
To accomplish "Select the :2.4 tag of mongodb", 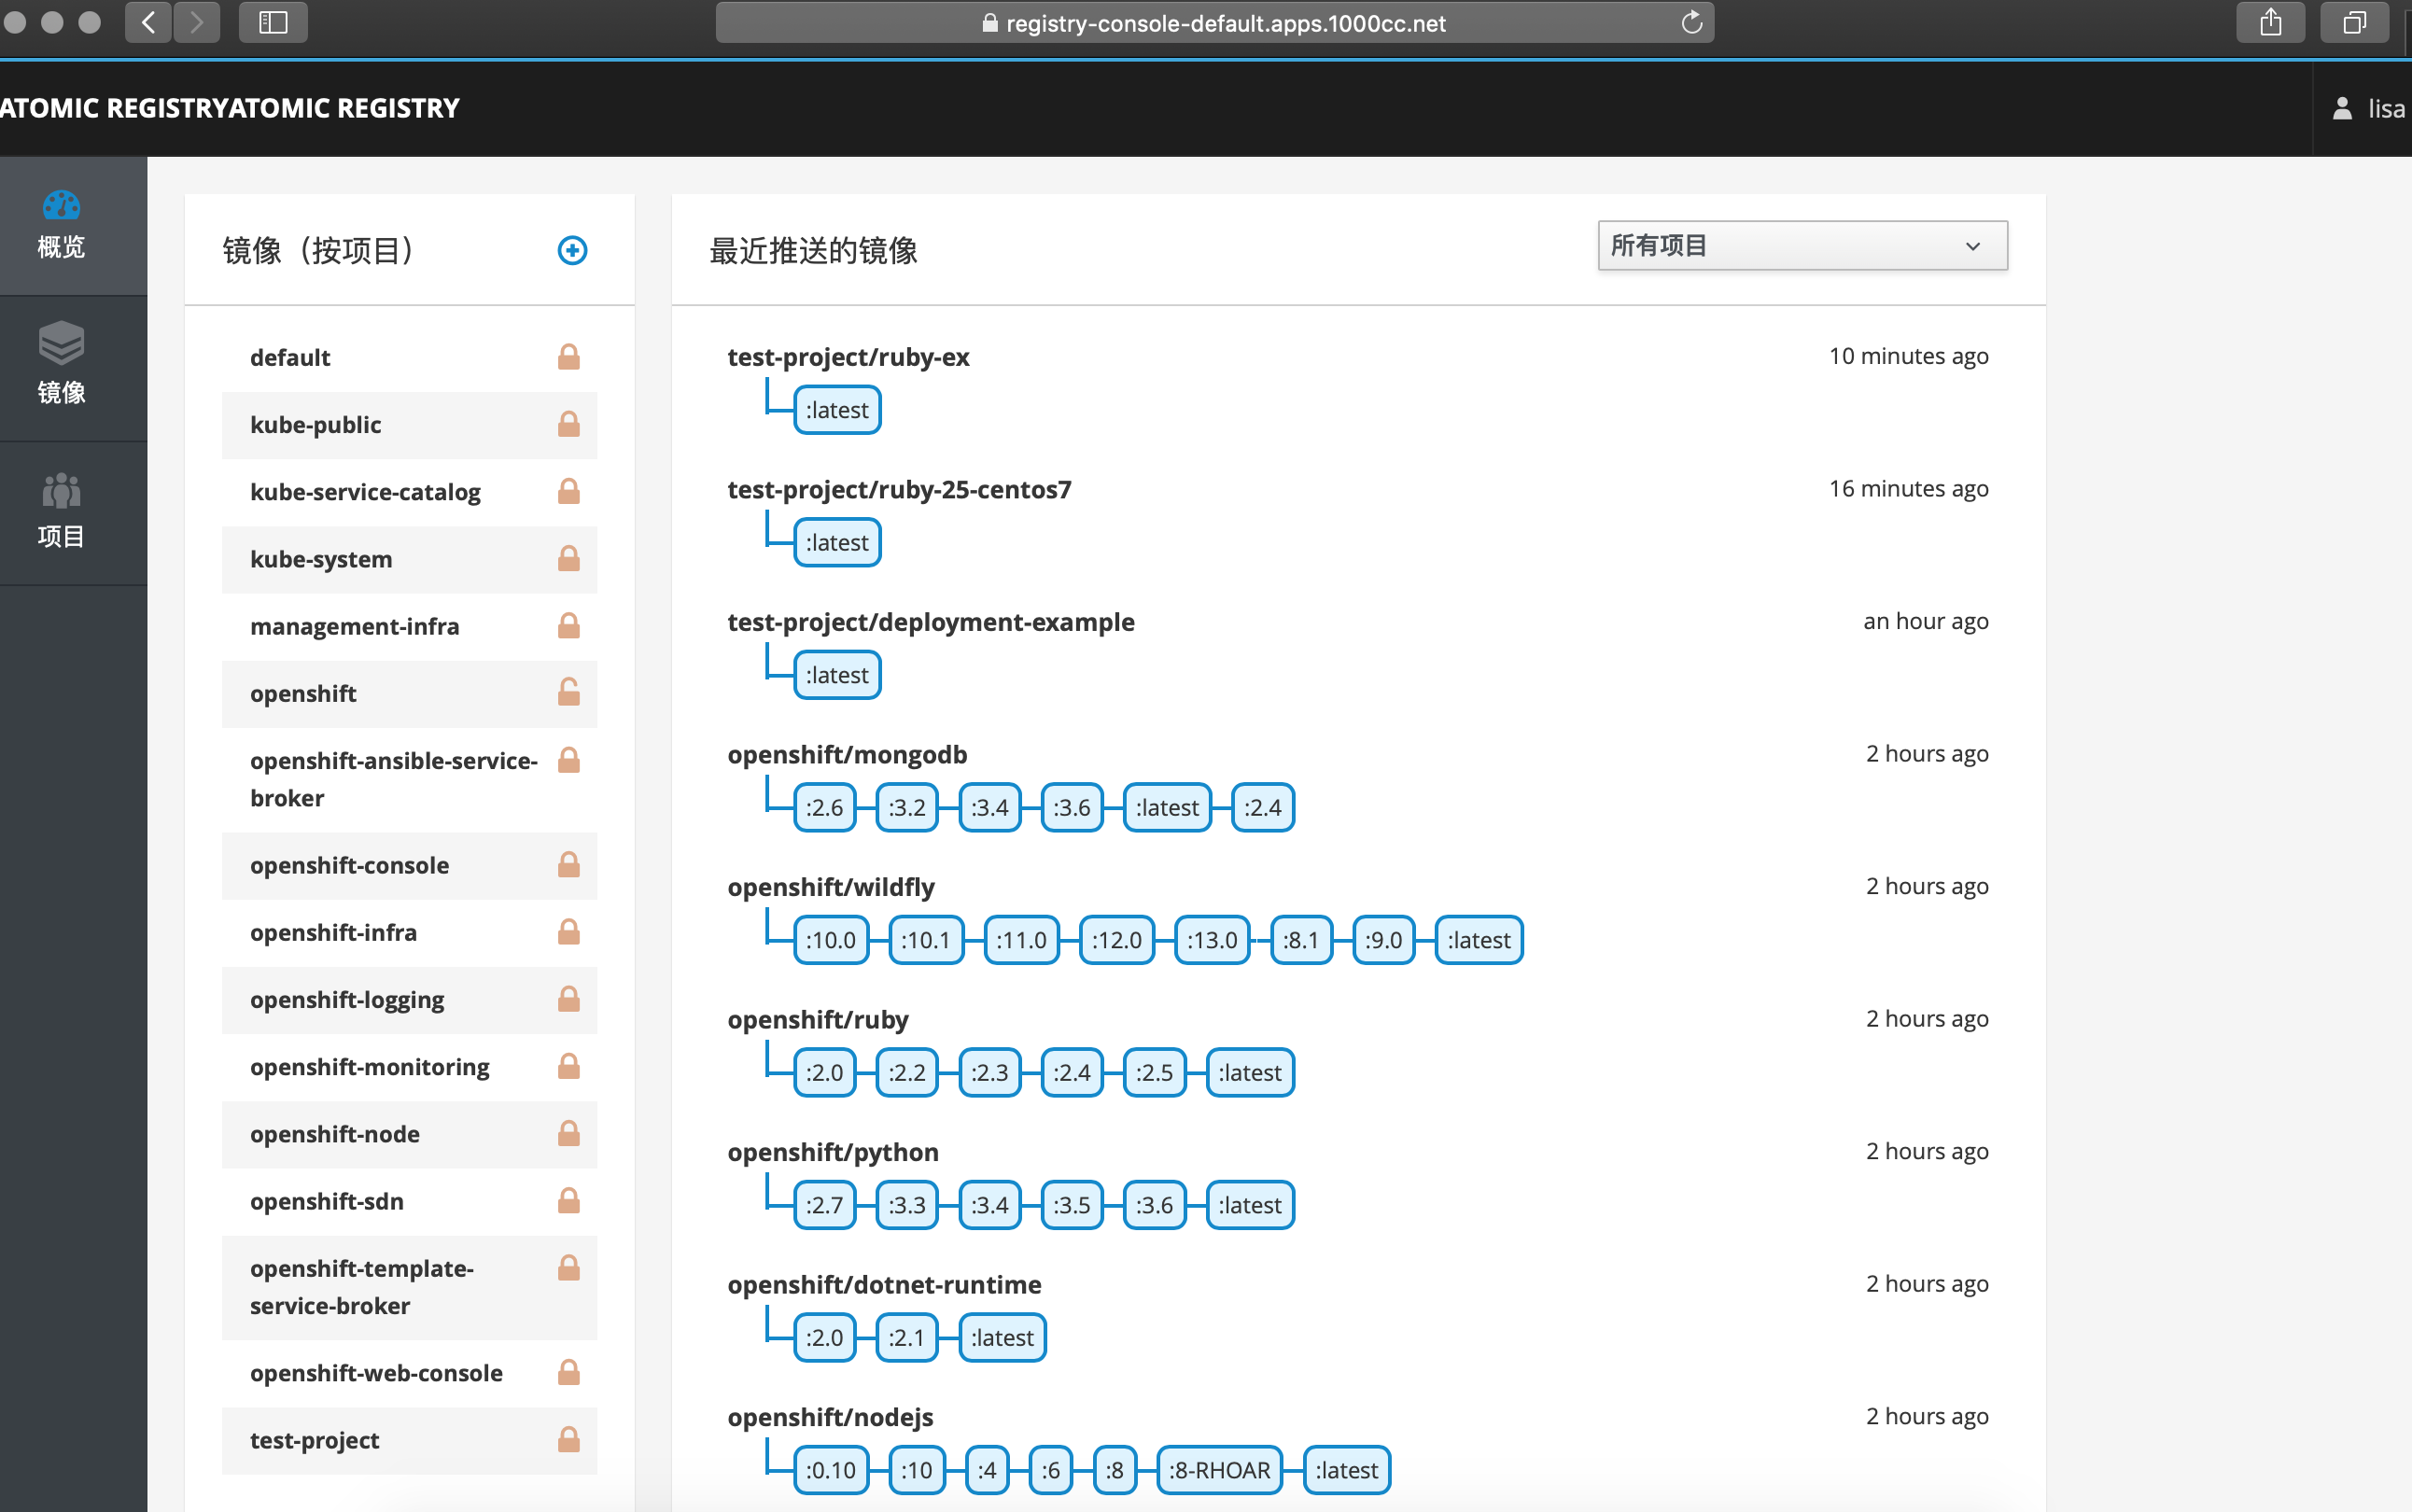I will [1262, 807].
